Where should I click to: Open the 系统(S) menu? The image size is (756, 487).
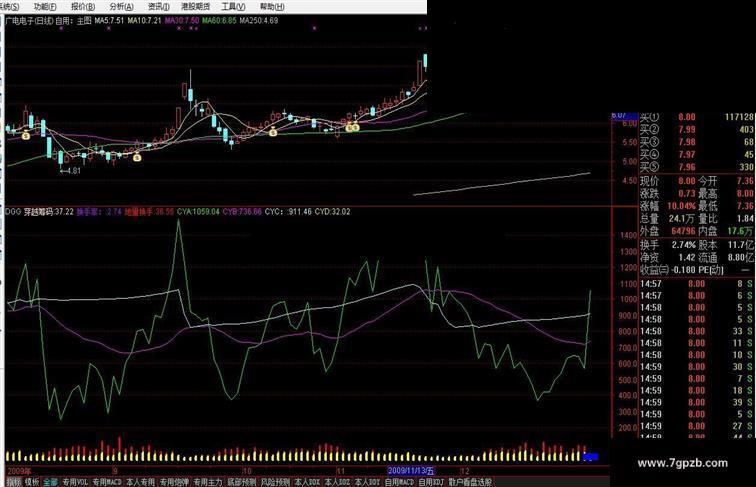click(x=10, y=7)
